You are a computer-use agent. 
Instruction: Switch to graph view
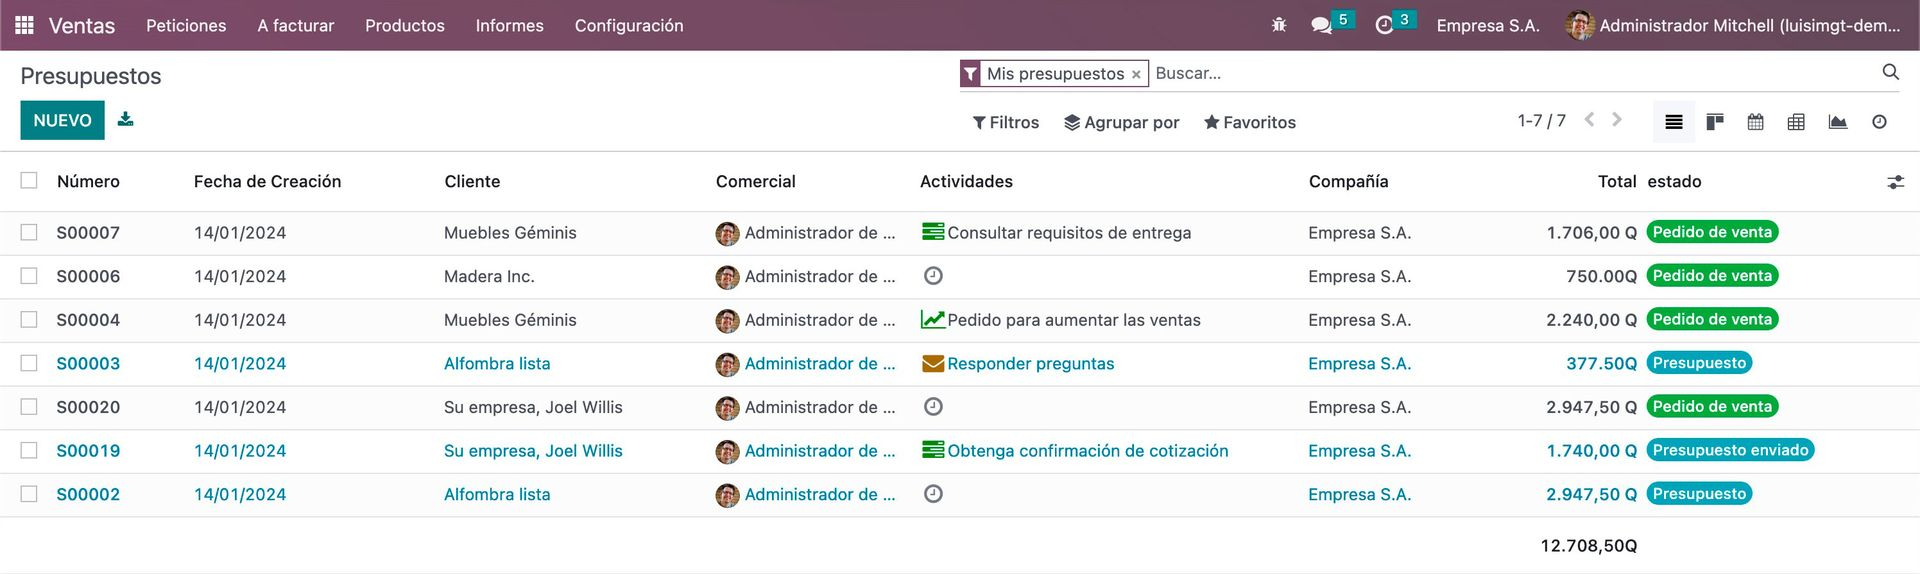pyautogui.click(x=1838, y=122)
